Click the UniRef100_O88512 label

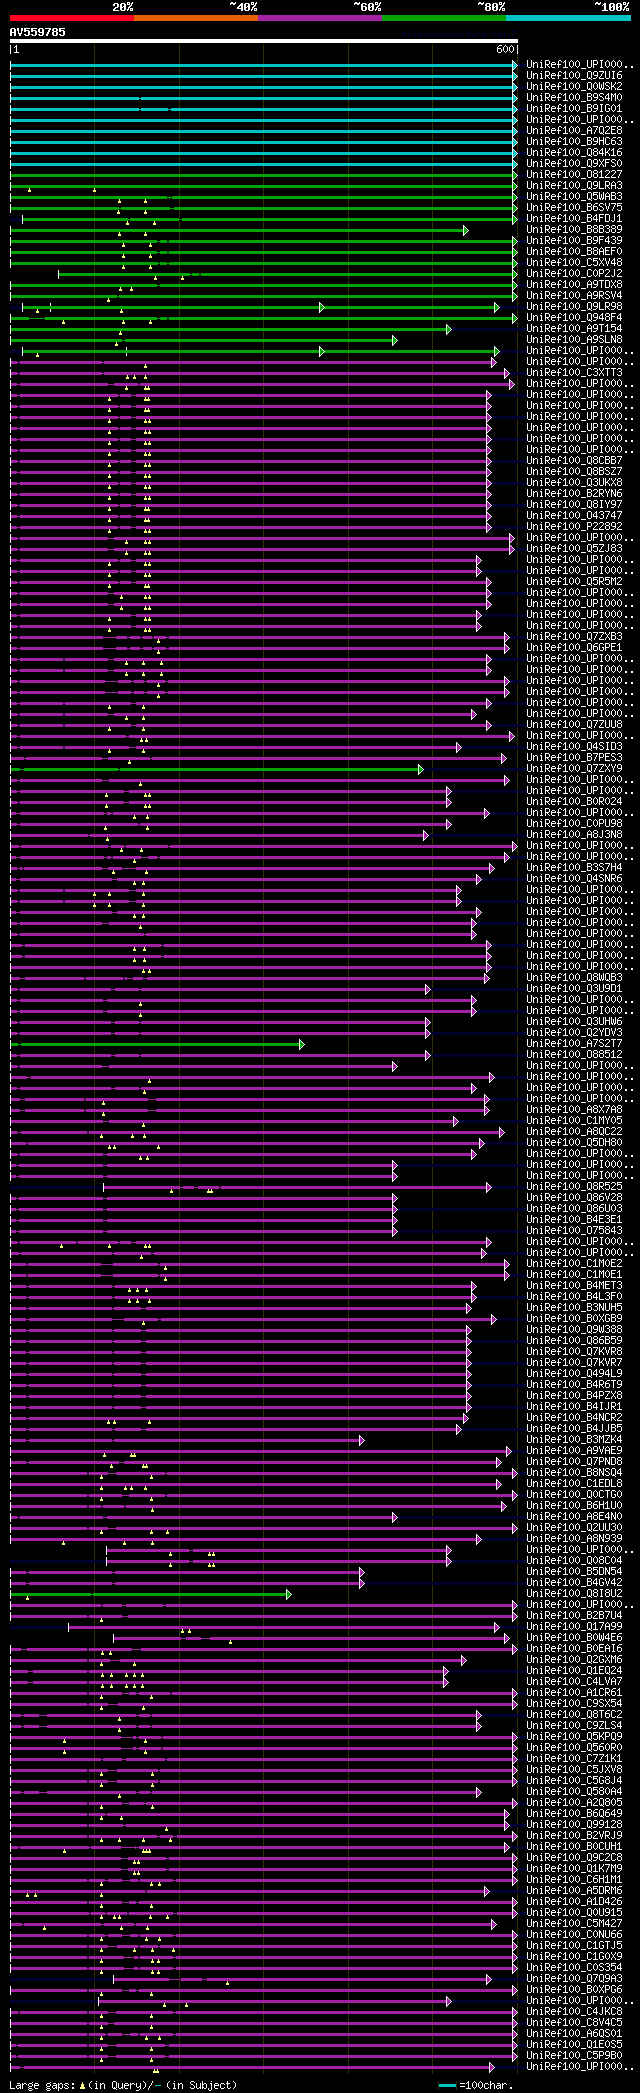pyautogui.click(x=574, y=1055)
